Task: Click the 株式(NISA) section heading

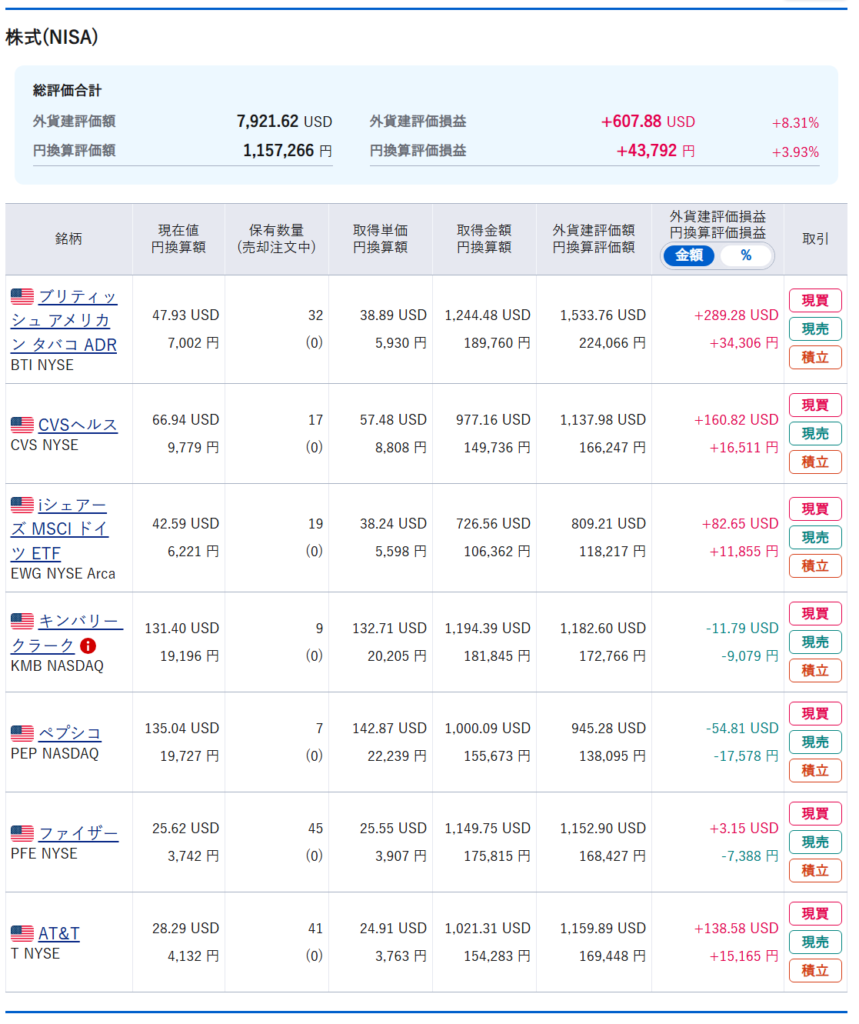Action: [x=52, y=37]
